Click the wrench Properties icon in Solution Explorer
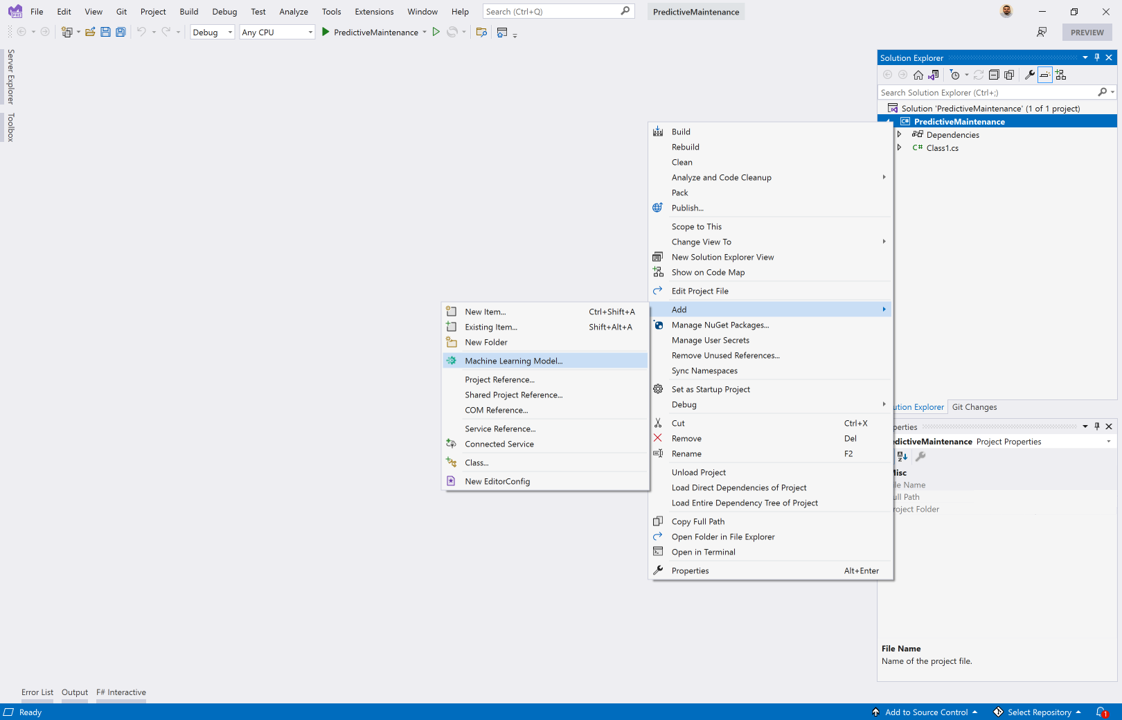Viewport: 1122px width, 720px height. point(1030,74)
